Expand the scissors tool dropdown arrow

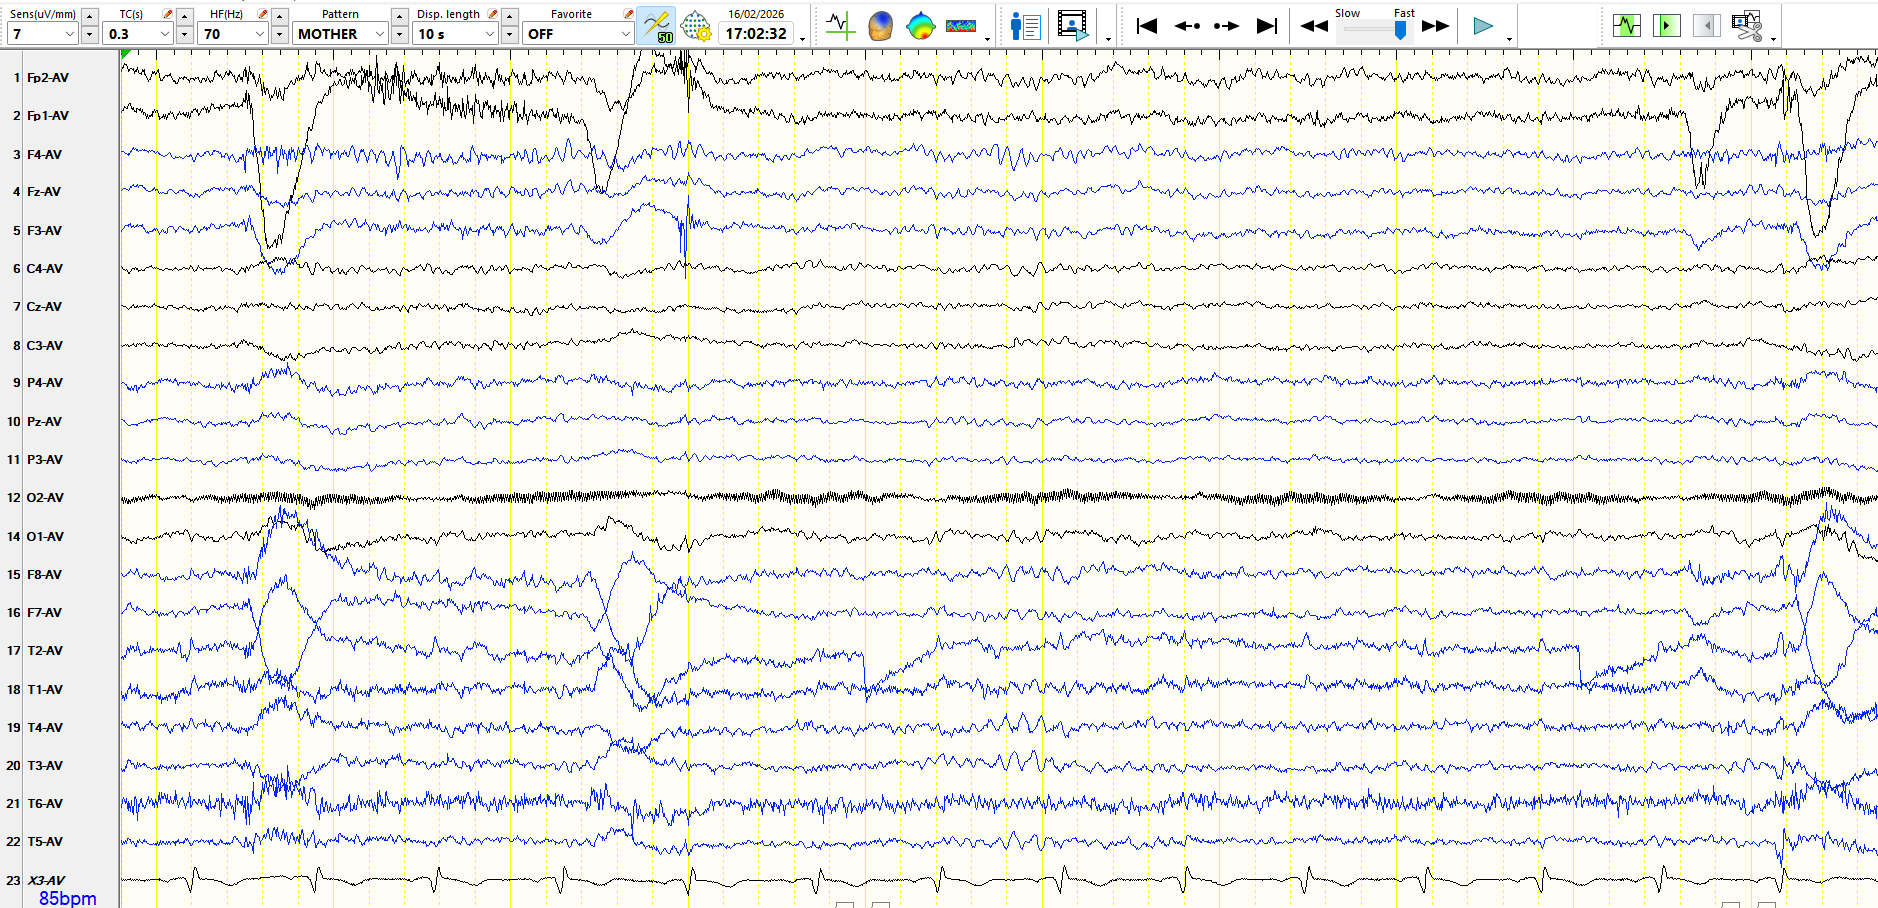tap(1773, 39)
